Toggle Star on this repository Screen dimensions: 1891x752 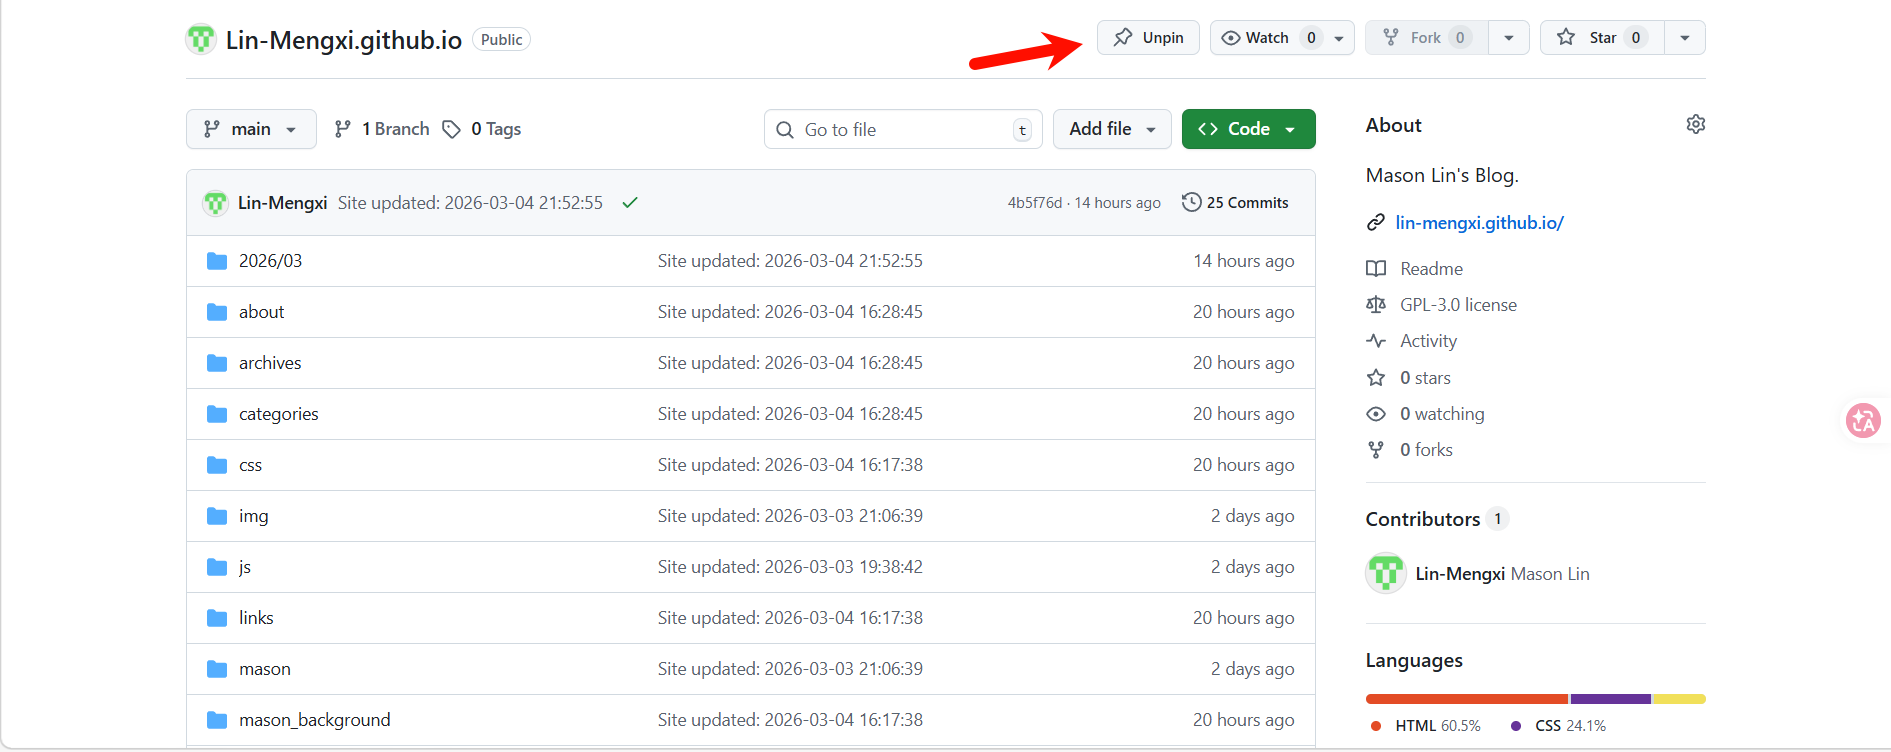(1601, 38)
